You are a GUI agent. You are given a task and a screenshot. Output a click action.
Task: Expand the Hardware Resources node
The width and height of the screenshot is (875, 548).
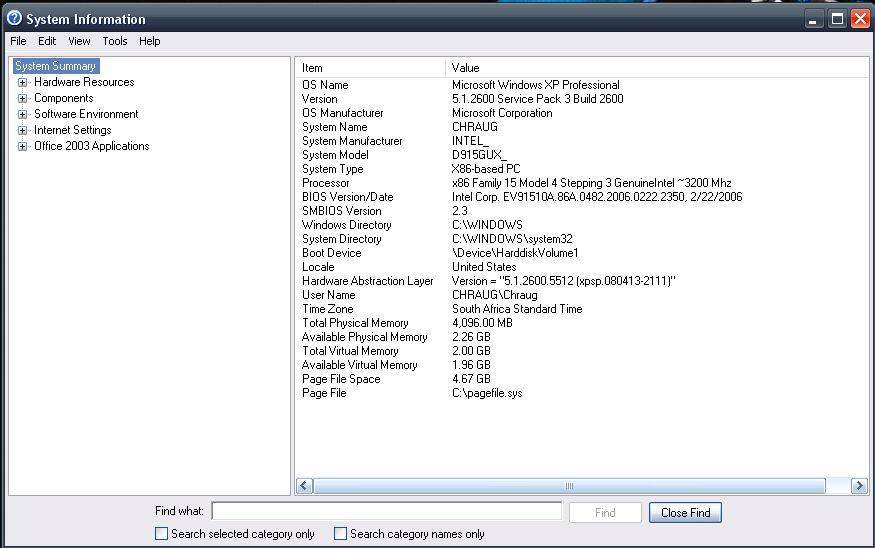tap(22, 82)
